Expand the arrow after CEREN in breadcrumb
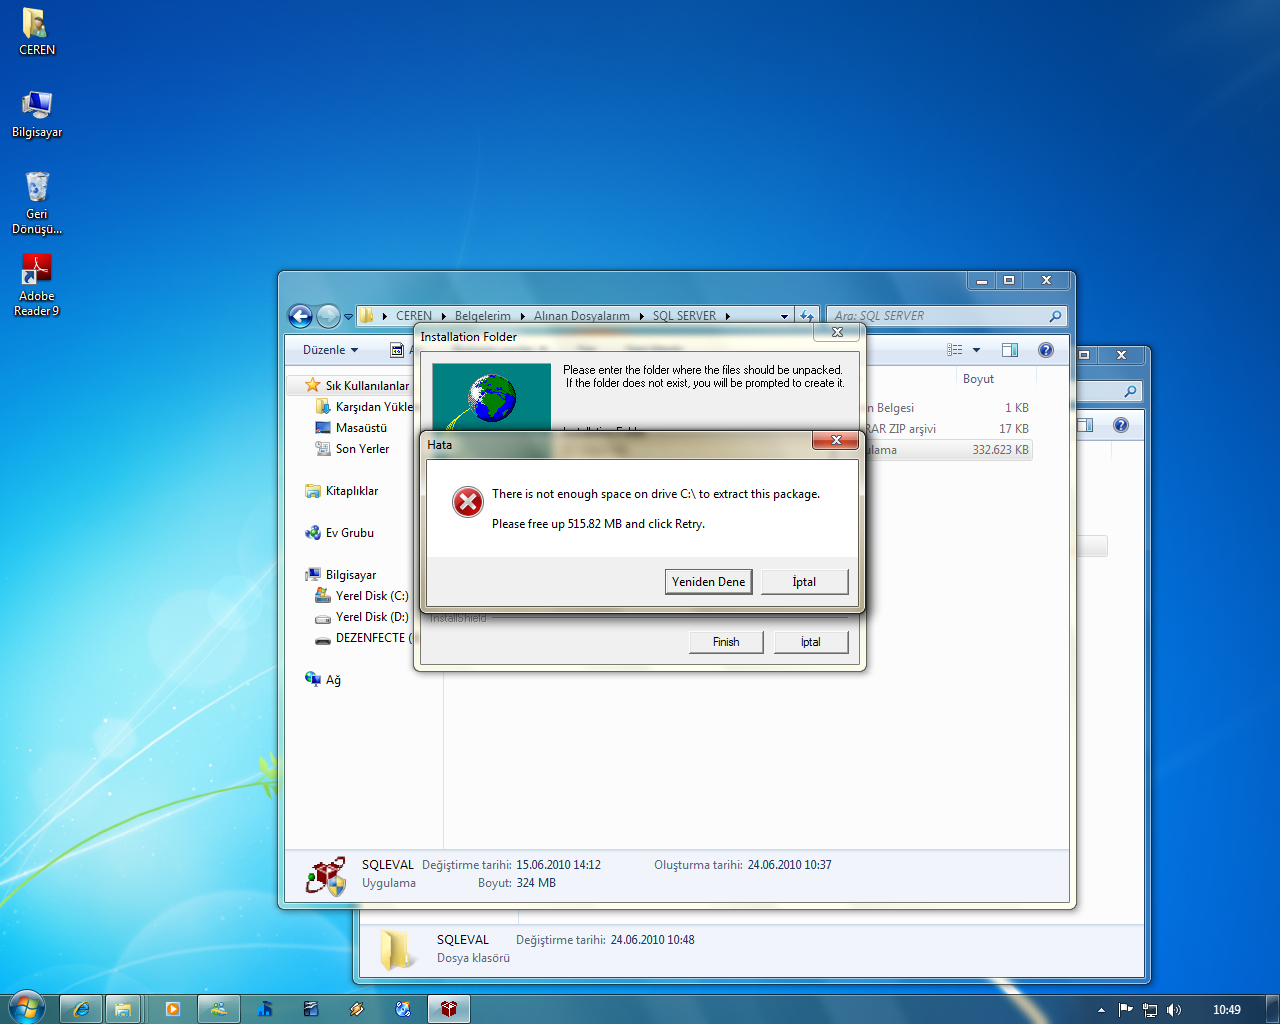 (443, 316)
